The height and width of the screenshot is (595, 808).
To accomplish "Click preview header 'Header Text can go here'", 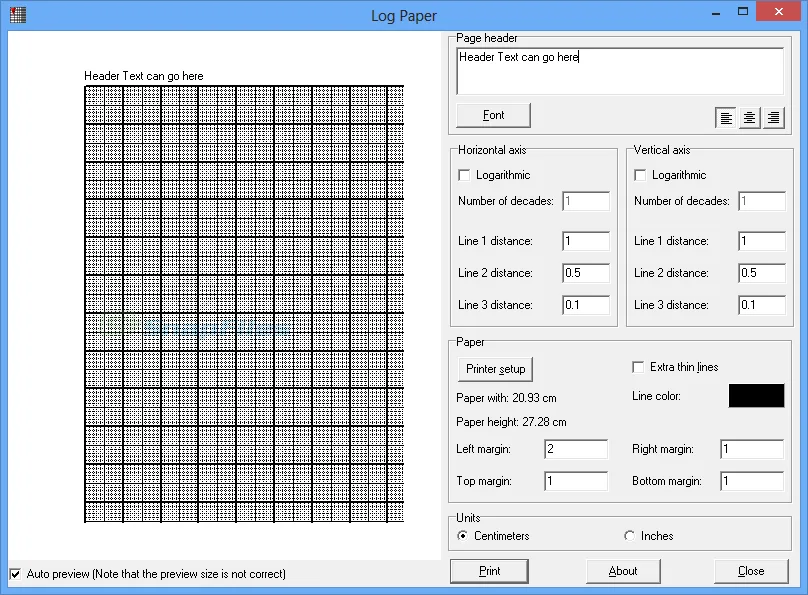I will pyautogui.click(x=144, y=76).
